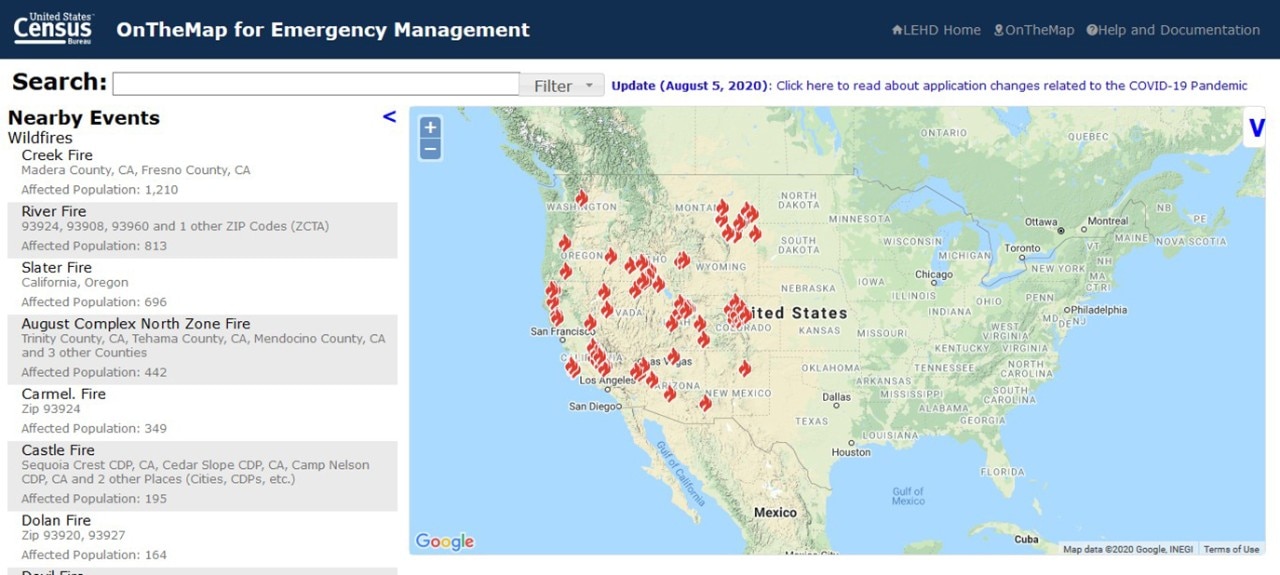Viewport: 1280px width, 575px height.
Task: Select the easternmost wildfire icon in Montana
Action: pyautogui.click(x=755, y=234)
